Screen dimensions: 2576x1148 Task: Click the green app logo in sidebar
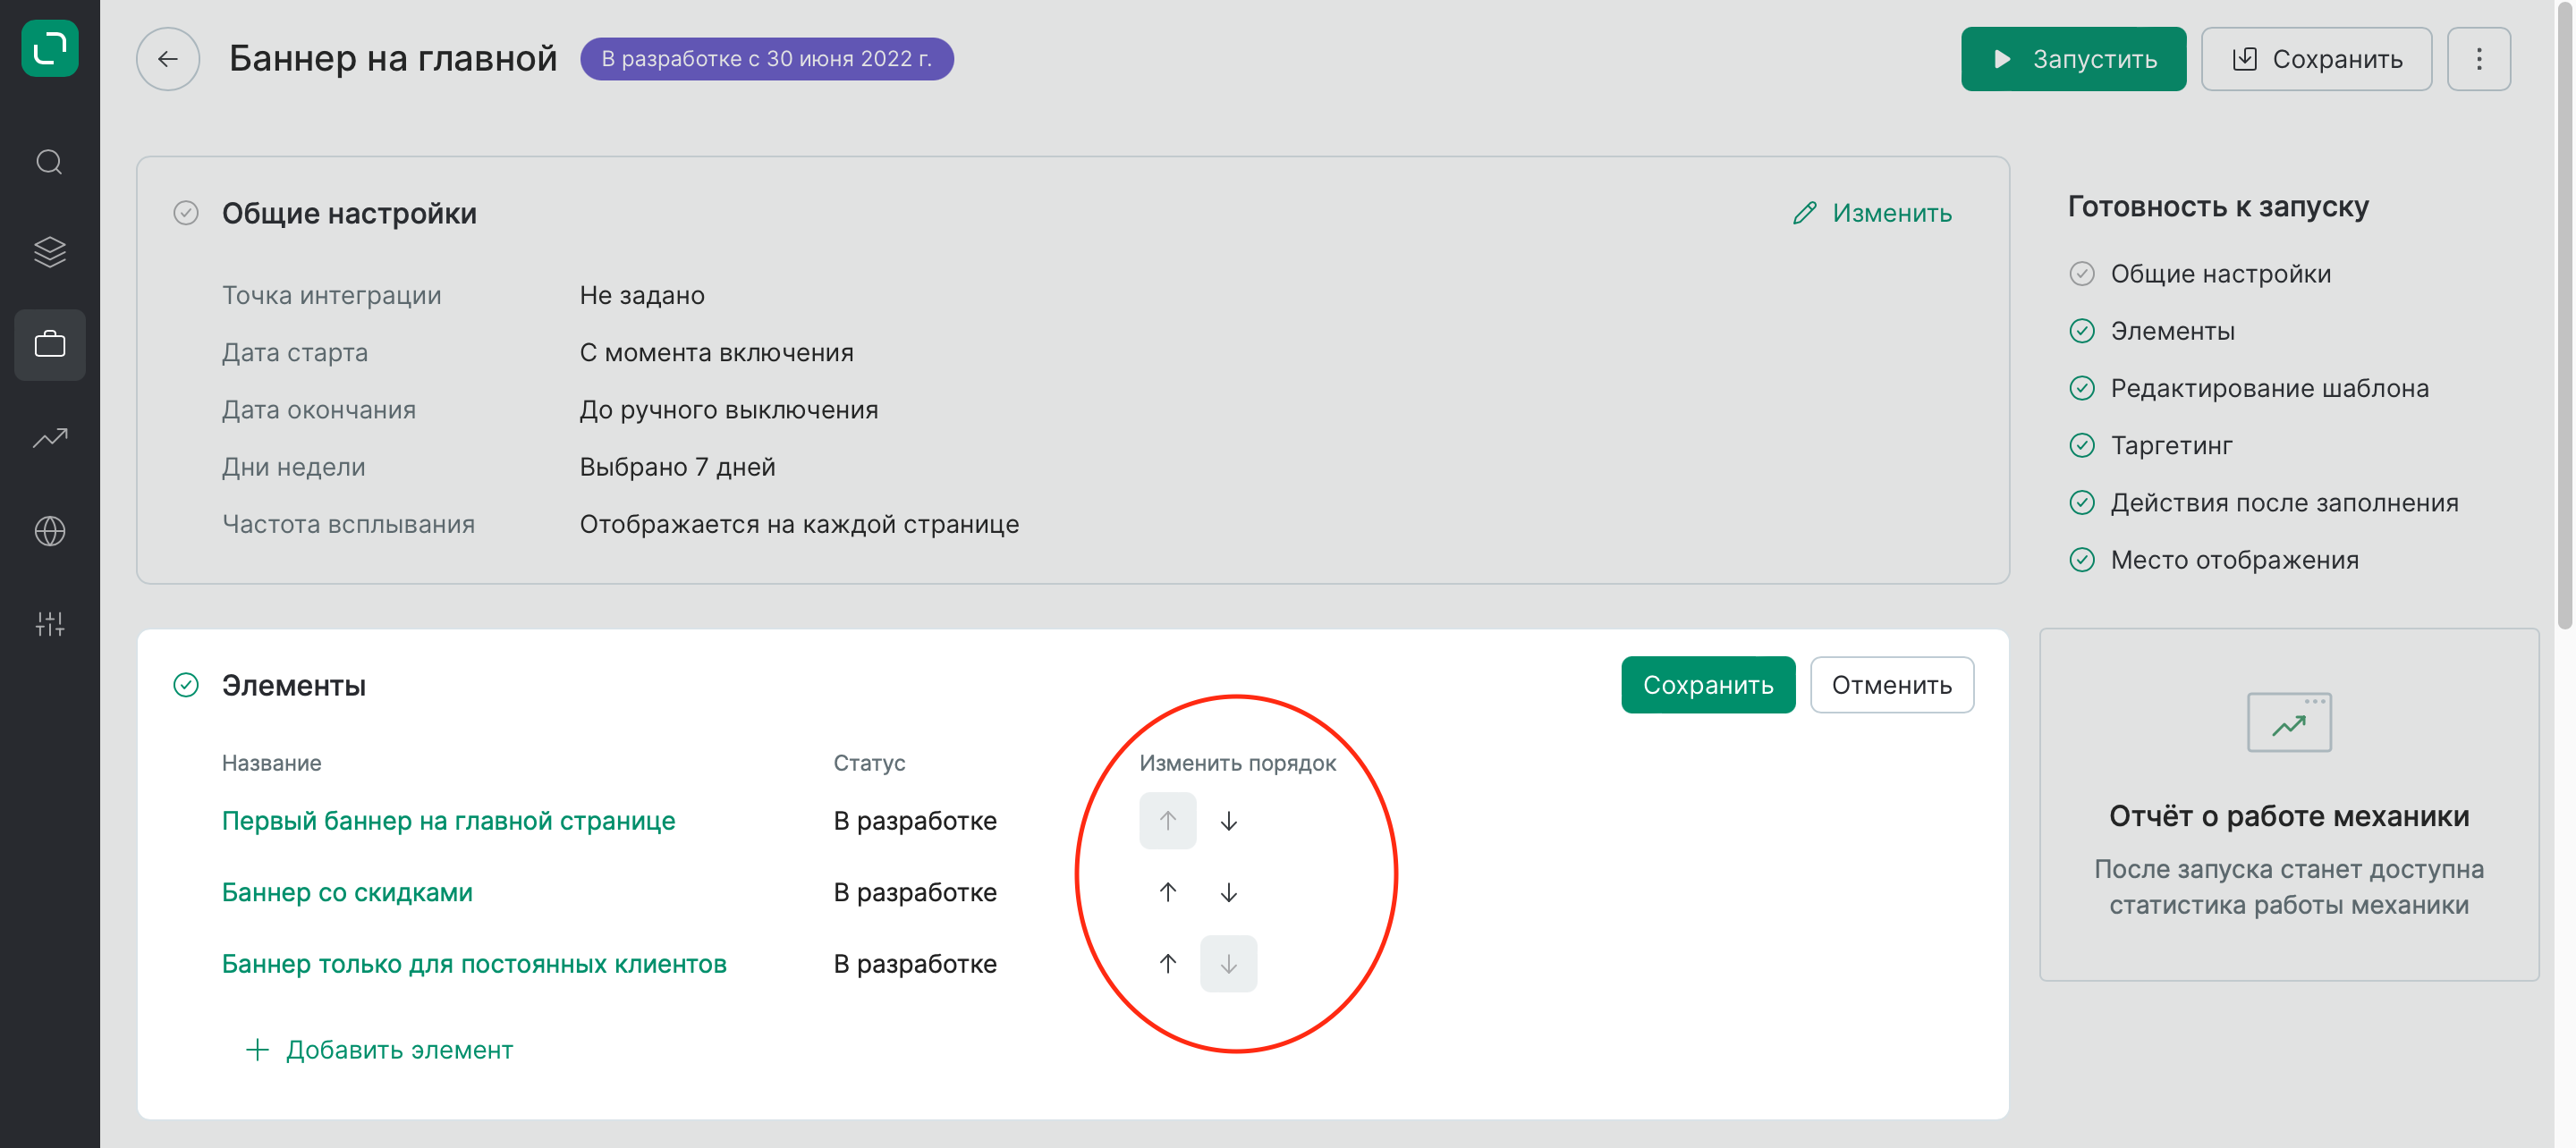click(50, 47)
